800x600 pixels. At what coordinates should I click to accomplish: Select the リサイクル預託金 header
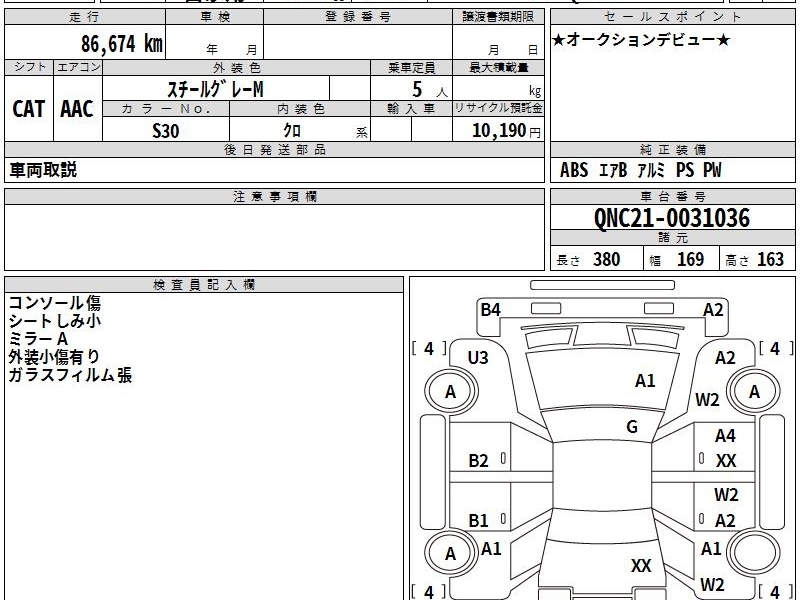498,108
